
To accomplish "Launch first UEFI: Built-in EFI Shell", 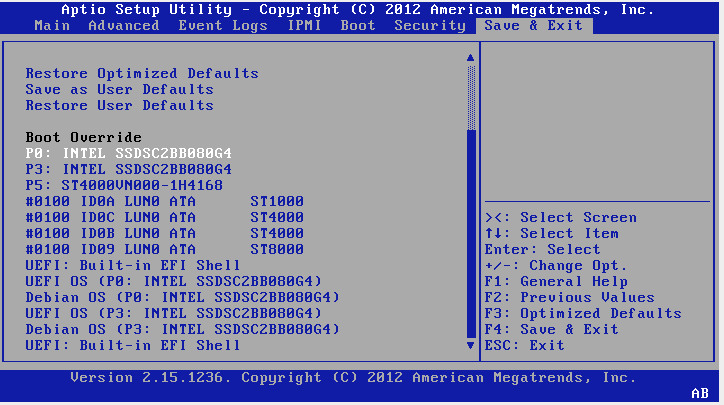I will tap(133, 266).
